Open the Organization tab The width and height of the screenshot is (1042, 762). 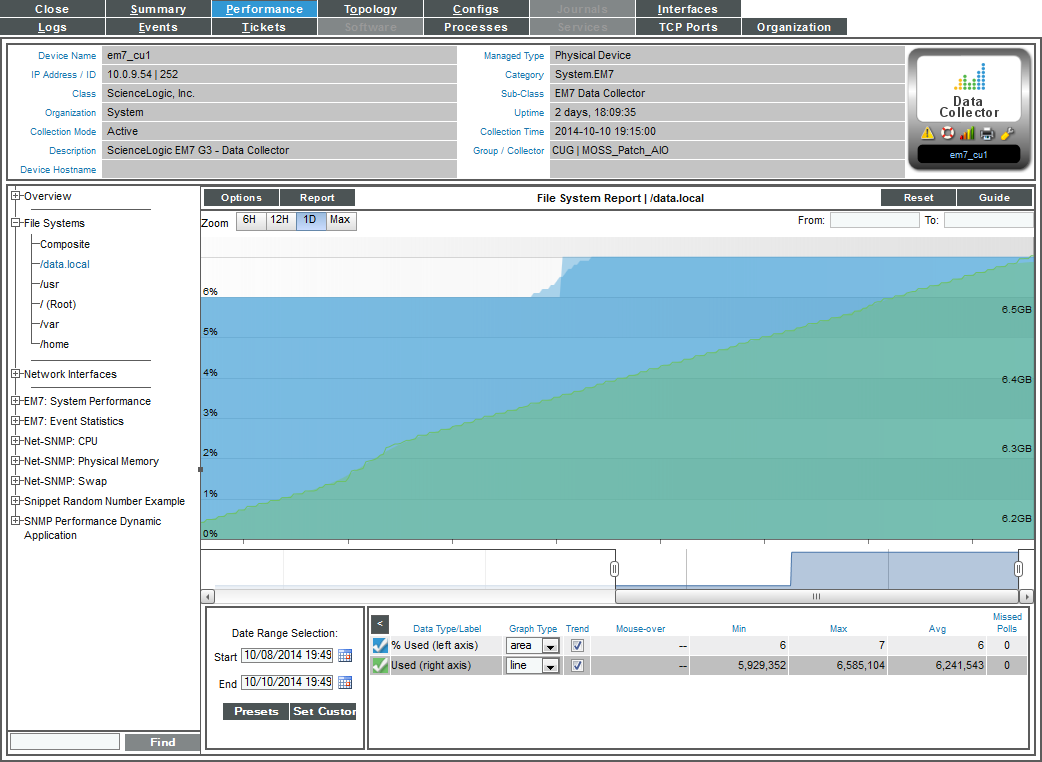point(793,27)
